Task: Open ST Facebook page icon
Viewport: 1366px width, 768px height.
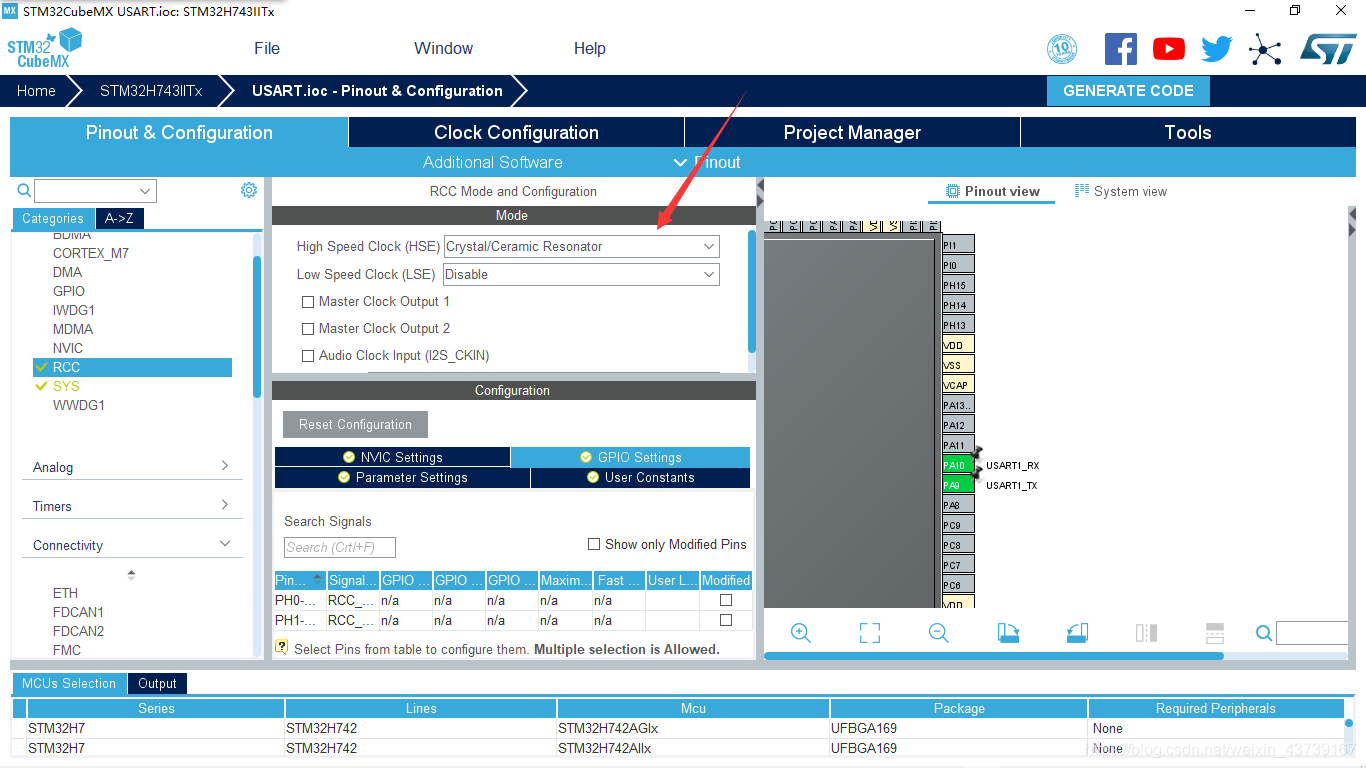Action: pyautogui.click(x=1121, y=48)
